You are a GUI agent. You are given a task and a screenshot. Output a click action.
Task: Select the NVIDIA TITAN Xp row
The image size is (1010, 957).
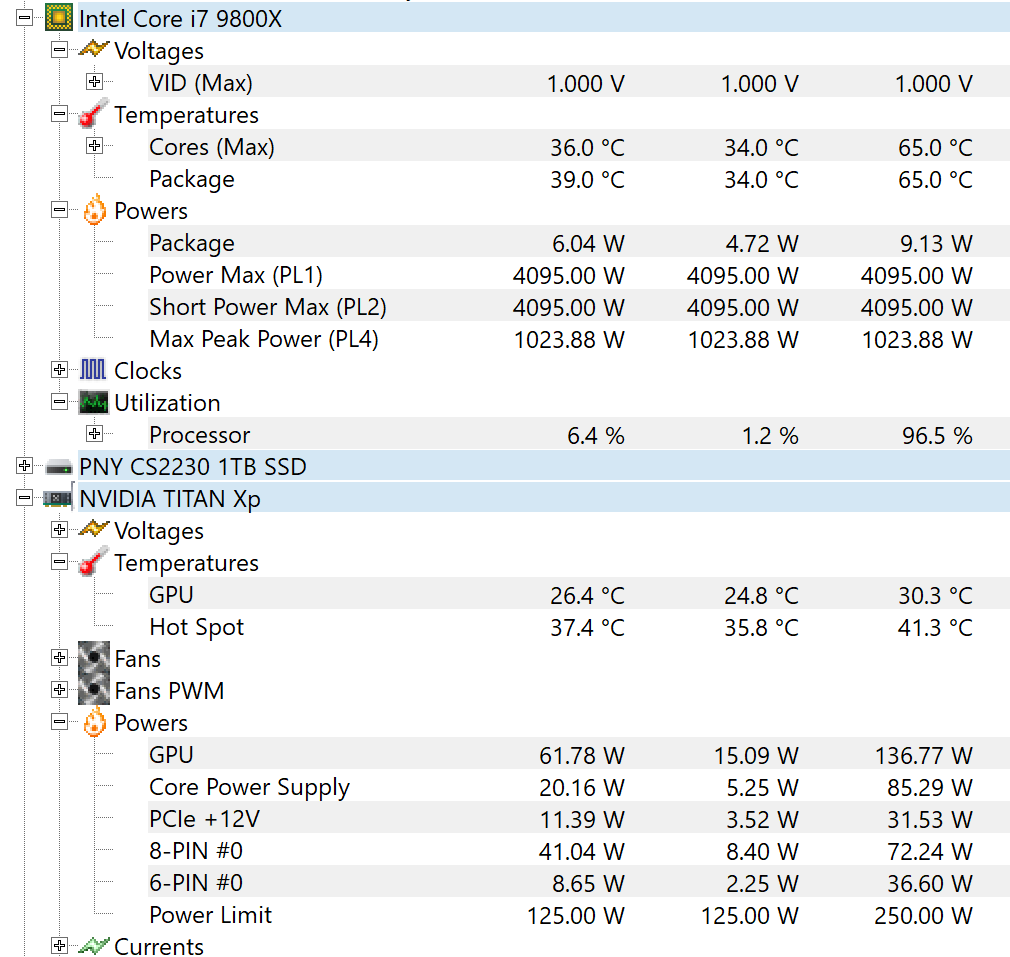(x=544, y=498)
